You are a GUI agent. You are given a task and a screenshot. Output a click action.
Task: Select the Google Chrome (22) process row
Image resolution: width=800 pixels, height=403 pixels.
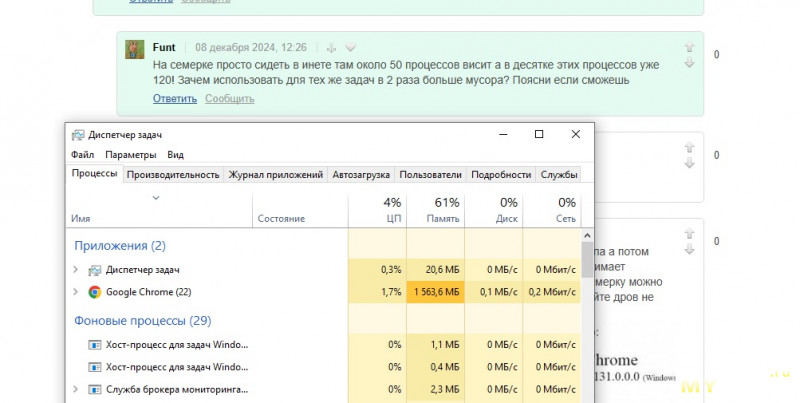[323, 292]
